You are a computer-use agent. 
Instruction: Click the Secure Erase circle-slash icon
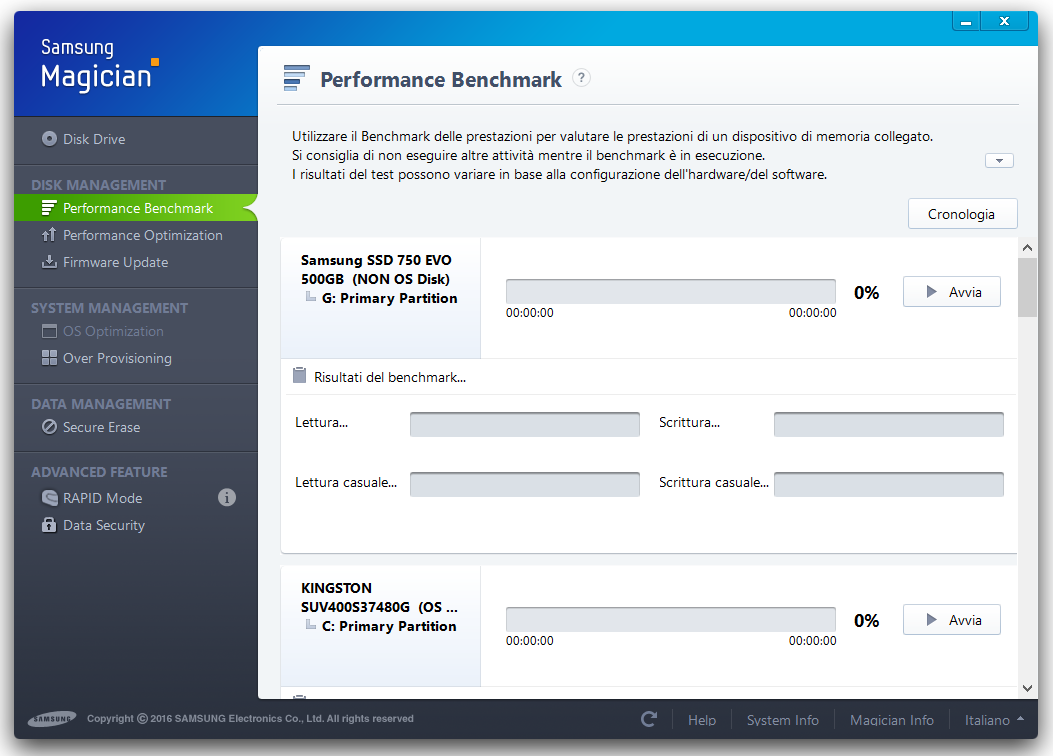(49, 427)
